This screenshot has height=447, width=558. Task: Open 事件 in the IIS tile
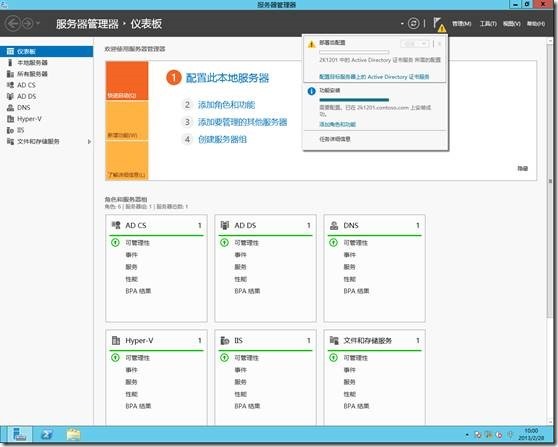pyautogui.click(x=240, y=370)
